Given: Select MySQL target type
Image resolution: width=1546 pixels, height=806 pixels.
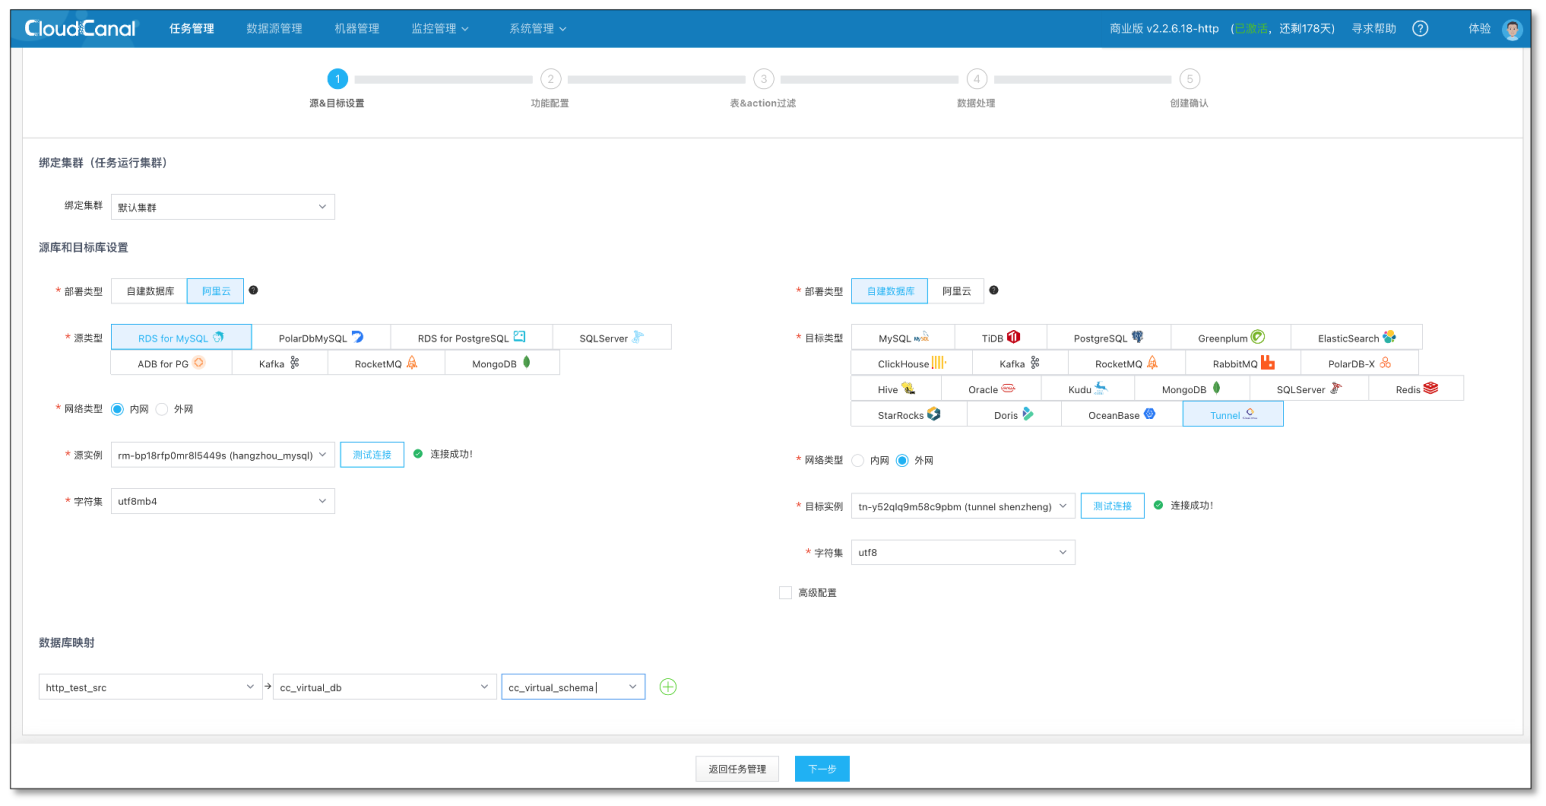Looking at the screenshot, I should (903, 338).
